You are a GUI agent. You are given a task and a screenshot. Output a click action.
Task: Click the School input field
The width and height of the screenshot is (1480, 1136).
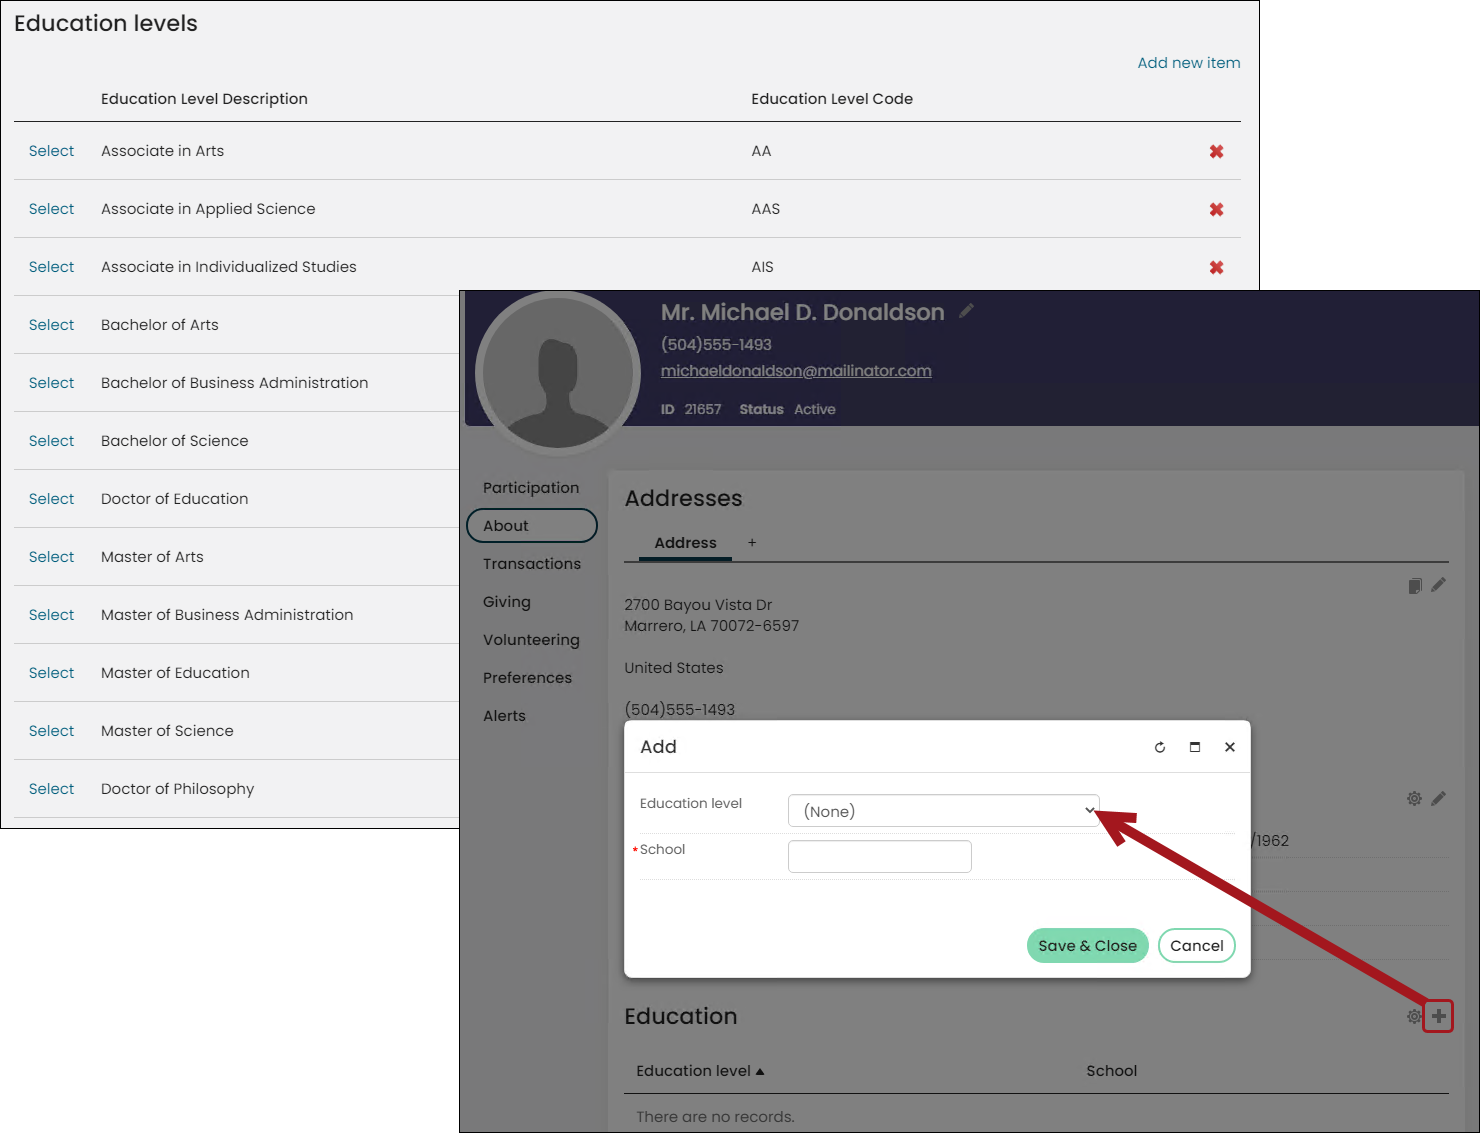point(880,856)
